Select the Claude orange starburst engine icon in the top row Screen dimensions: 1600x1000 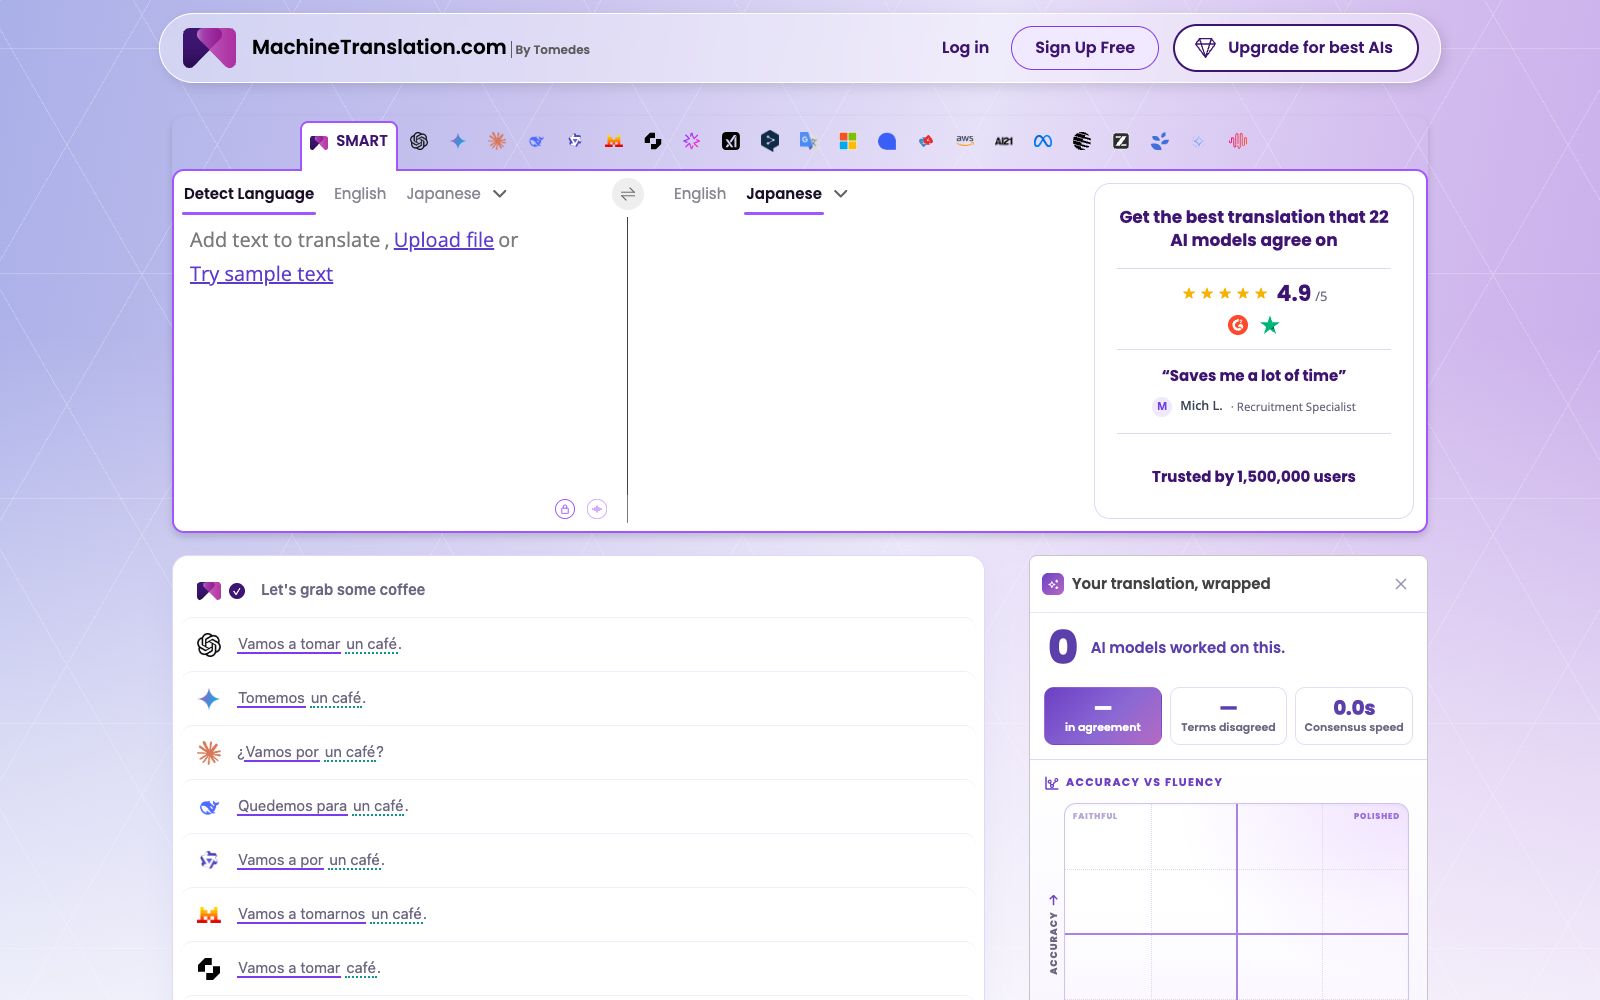click(x=497, y=141)
